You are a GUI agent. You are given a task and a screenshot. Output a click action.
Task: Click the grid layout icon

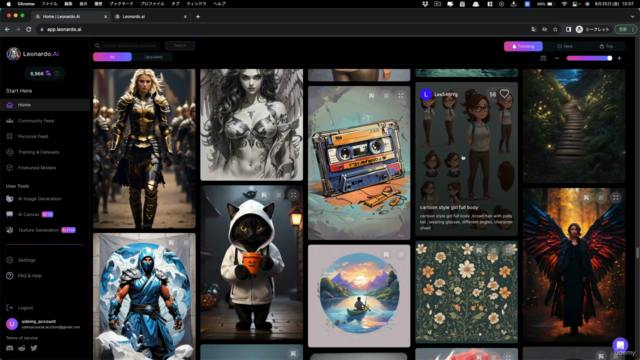pyautogui.click(x=543, y=58)
